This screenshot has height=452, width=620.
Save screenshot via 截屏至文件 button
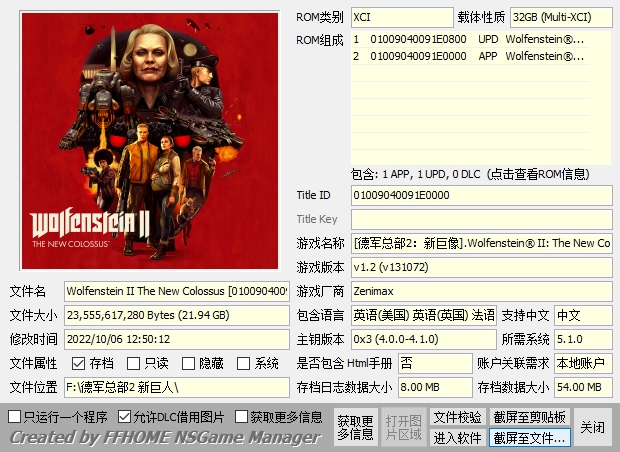coord(529,438)
